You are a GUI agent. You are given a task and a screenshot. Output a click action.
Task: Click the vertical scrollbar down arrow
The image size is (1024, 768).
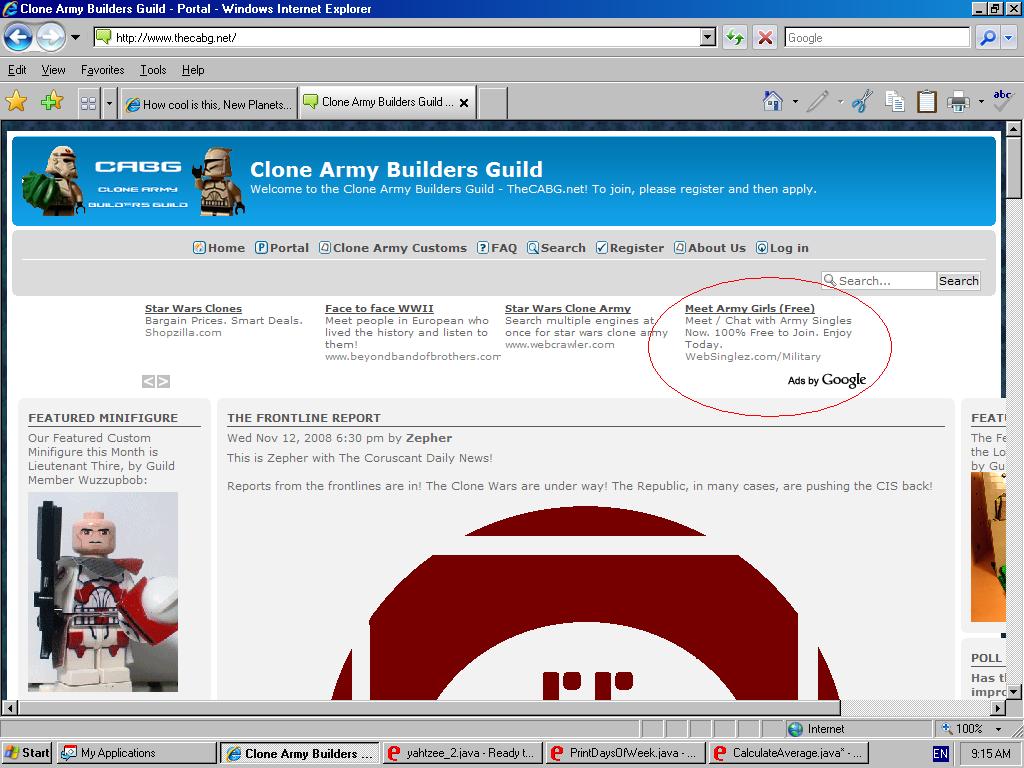click(1013, 691)
